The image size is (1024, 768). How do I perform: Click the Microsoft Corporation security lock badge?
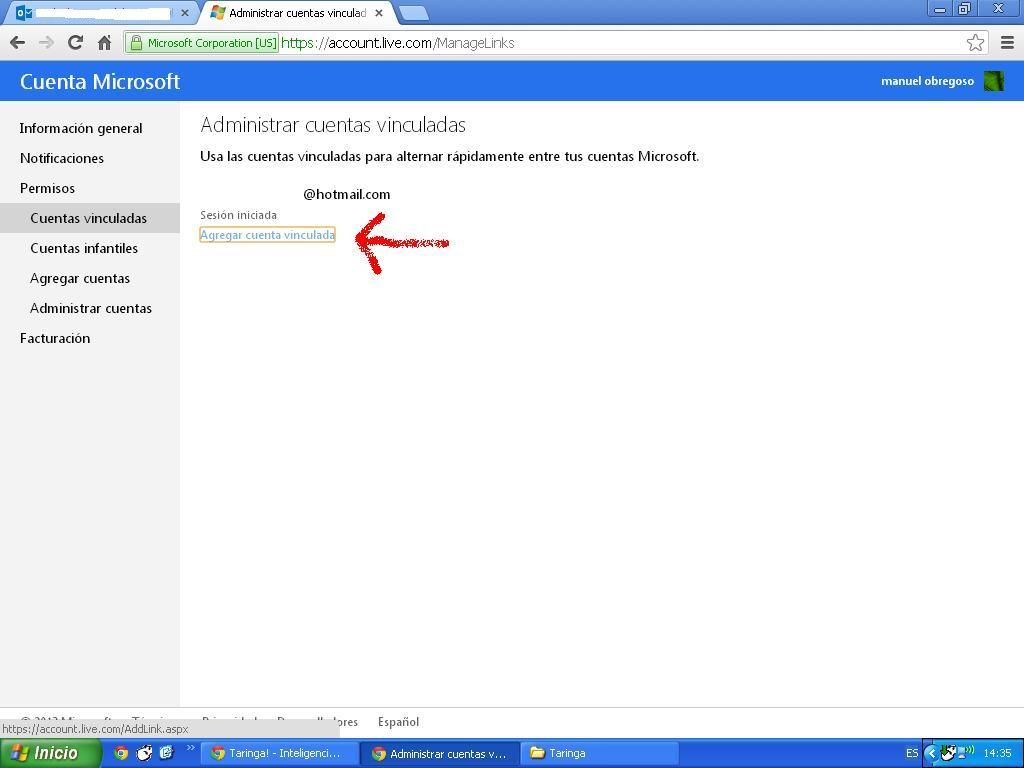pos(202,43)
